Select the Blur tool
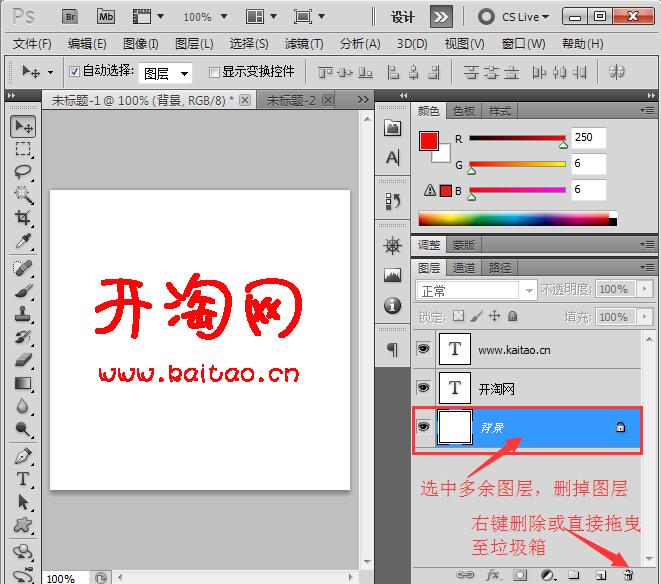Screen dimensions: 661x584 tap(23, 406)
